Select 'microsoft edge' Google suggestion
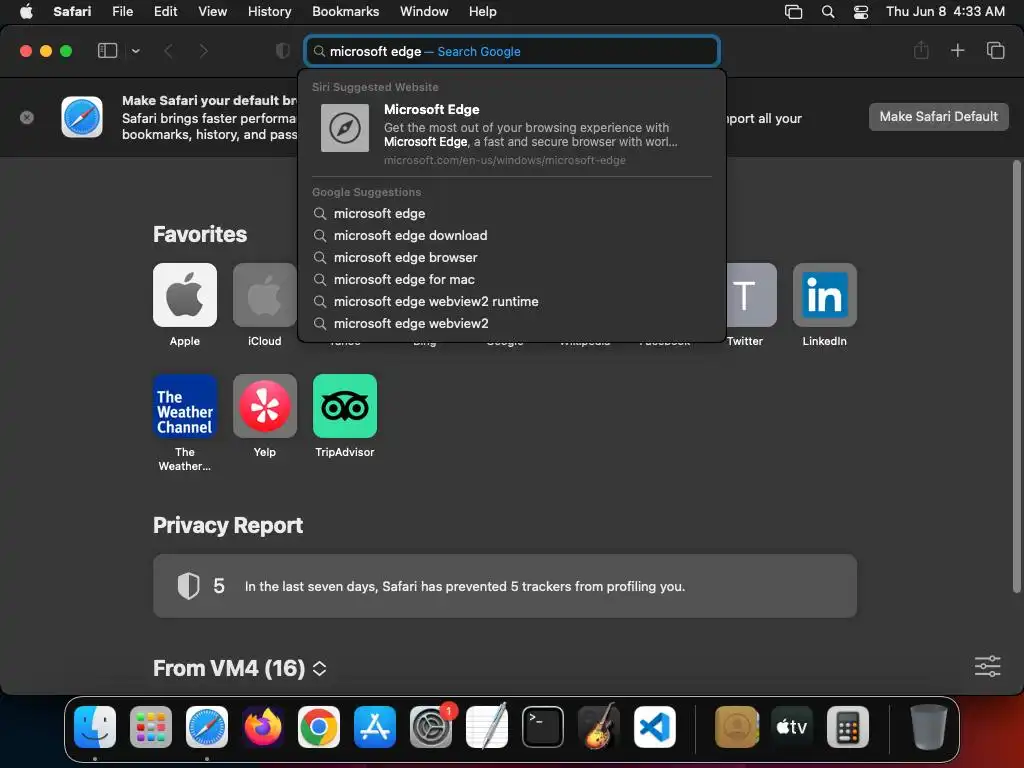 click(513, 214)
